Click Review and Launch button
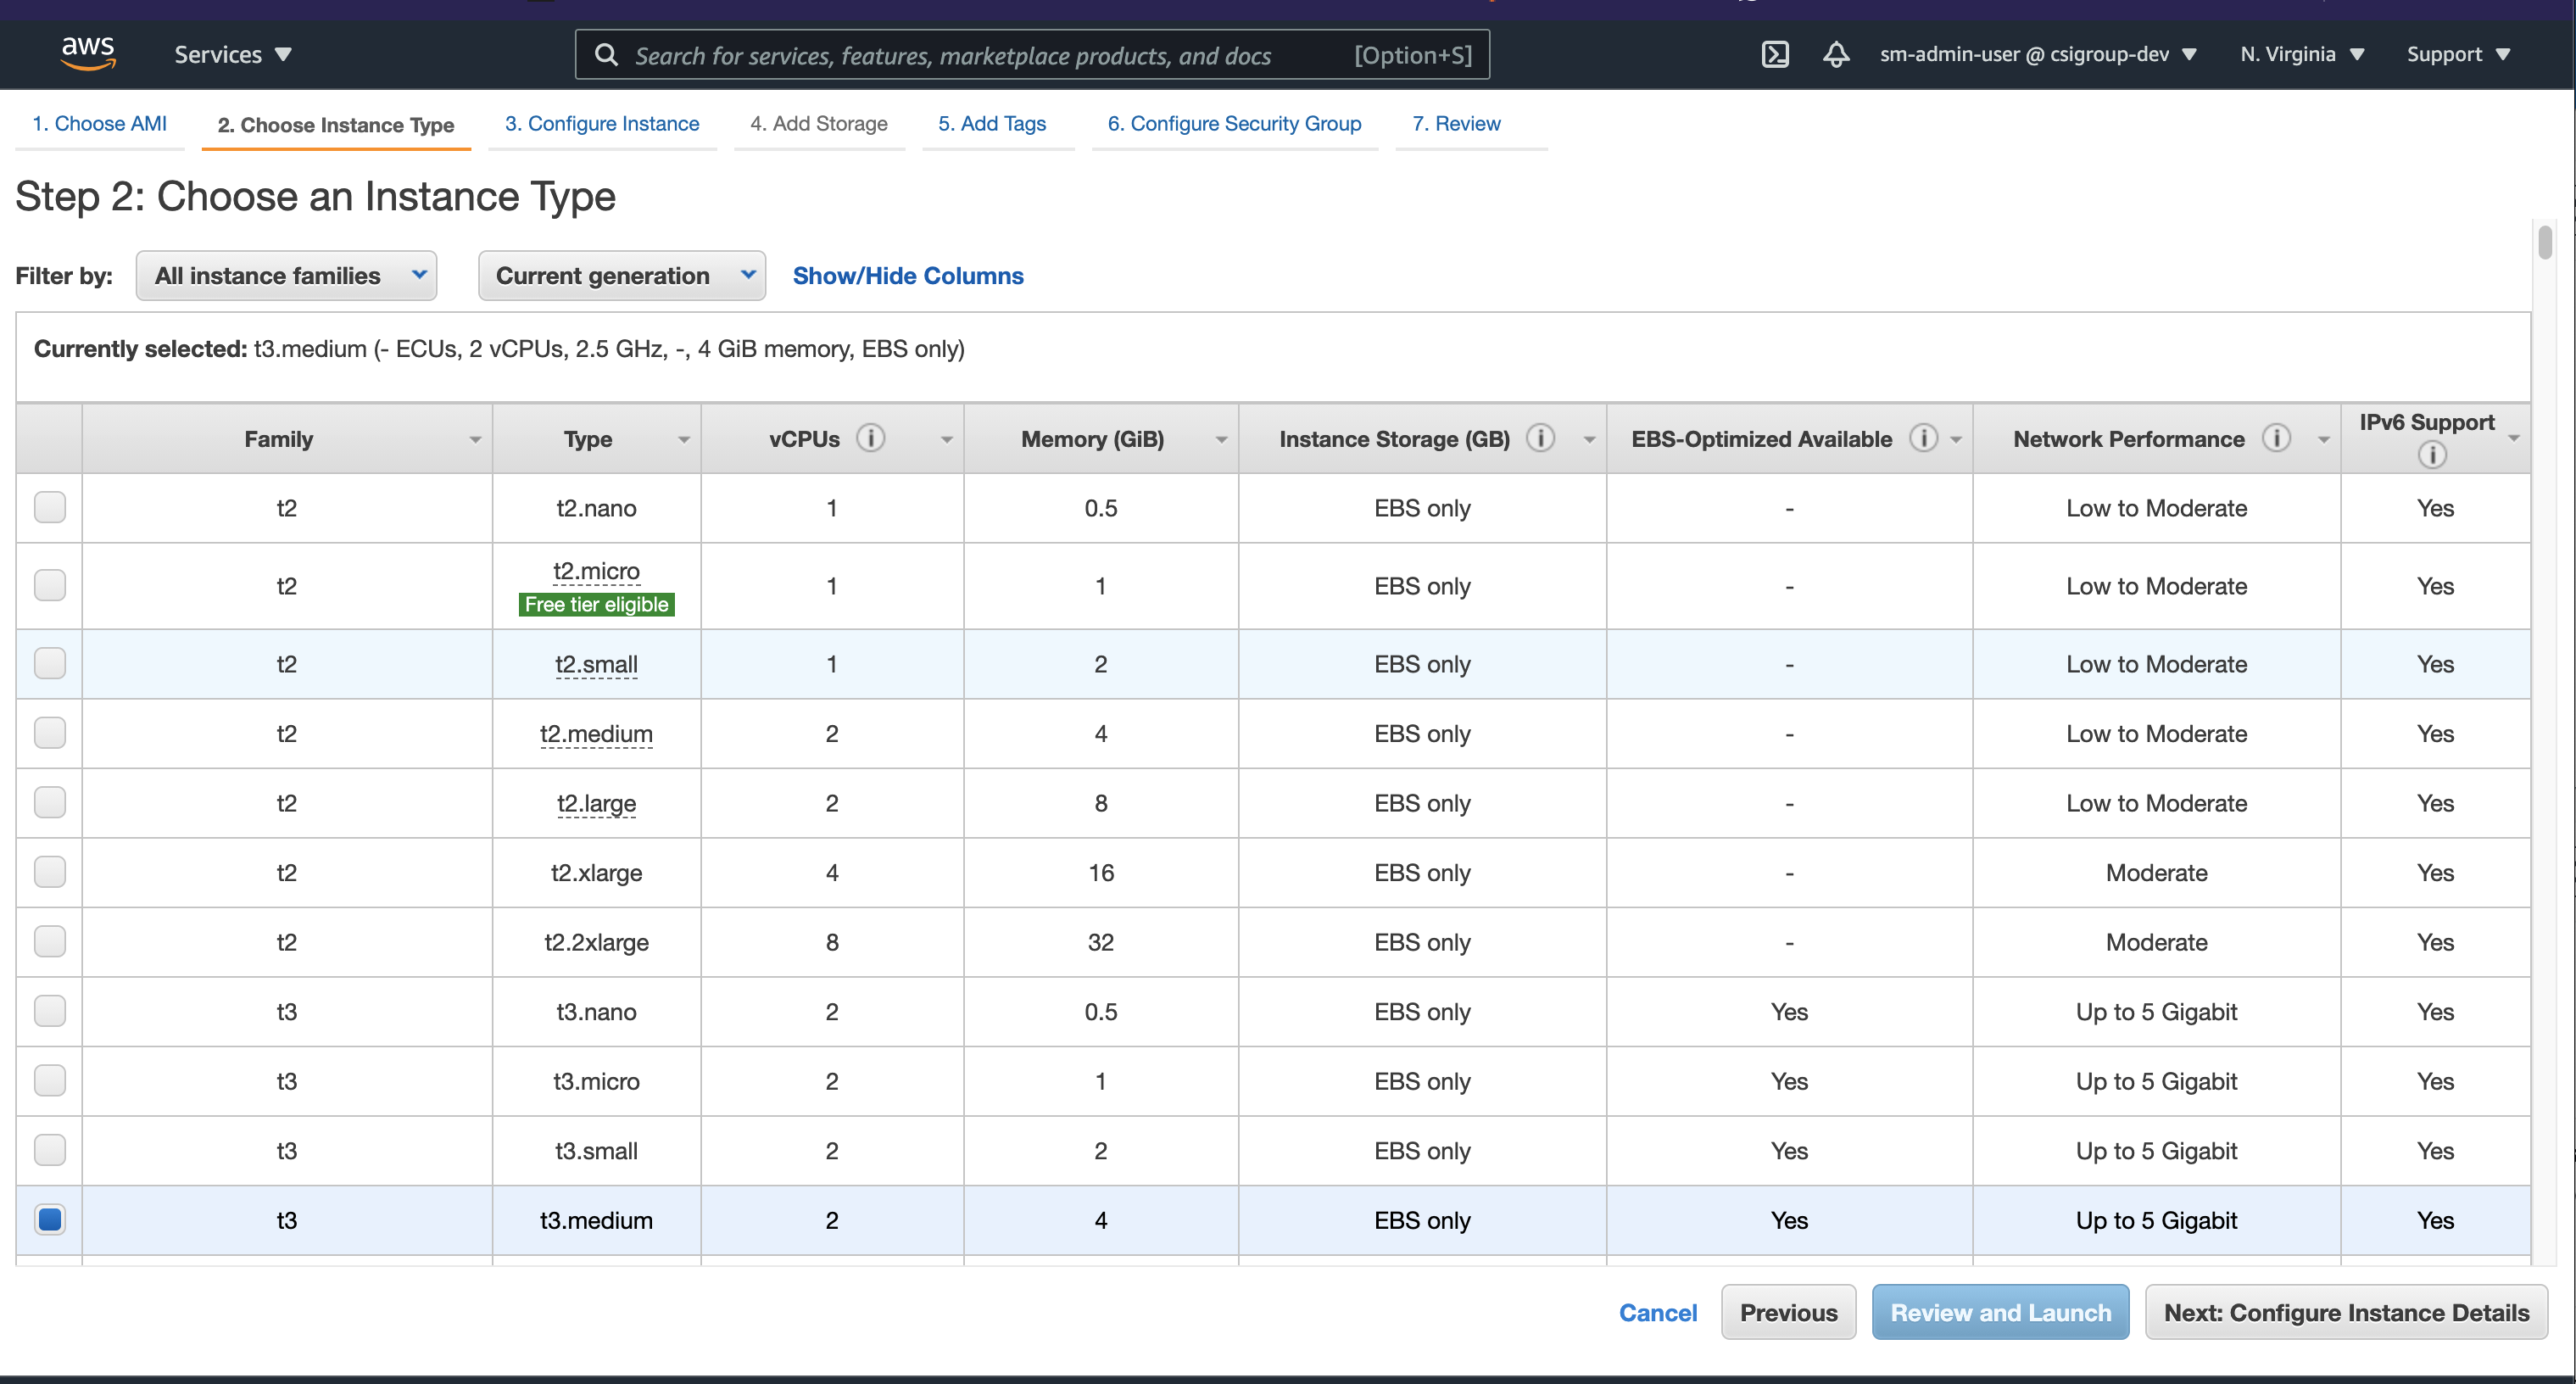Viewport: 2576px width, 1384px height. pyautogui.click(x=2000, y=1312)
